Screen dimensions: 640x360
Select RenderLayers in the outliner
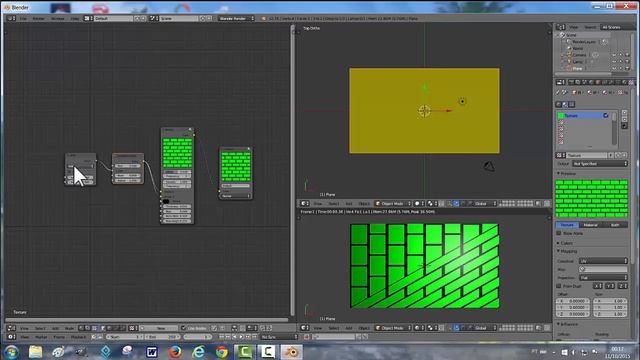point(584,42)
